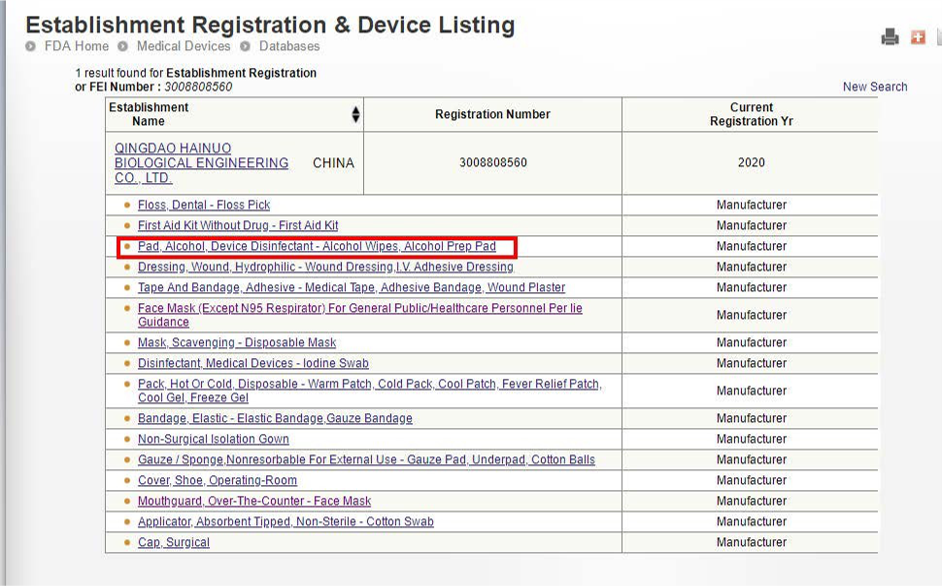Viewport: 943px width, 586px height.
Task: Open Qingdao Hainuo Biological Engineering establishment link
Action: click(201, 163)
